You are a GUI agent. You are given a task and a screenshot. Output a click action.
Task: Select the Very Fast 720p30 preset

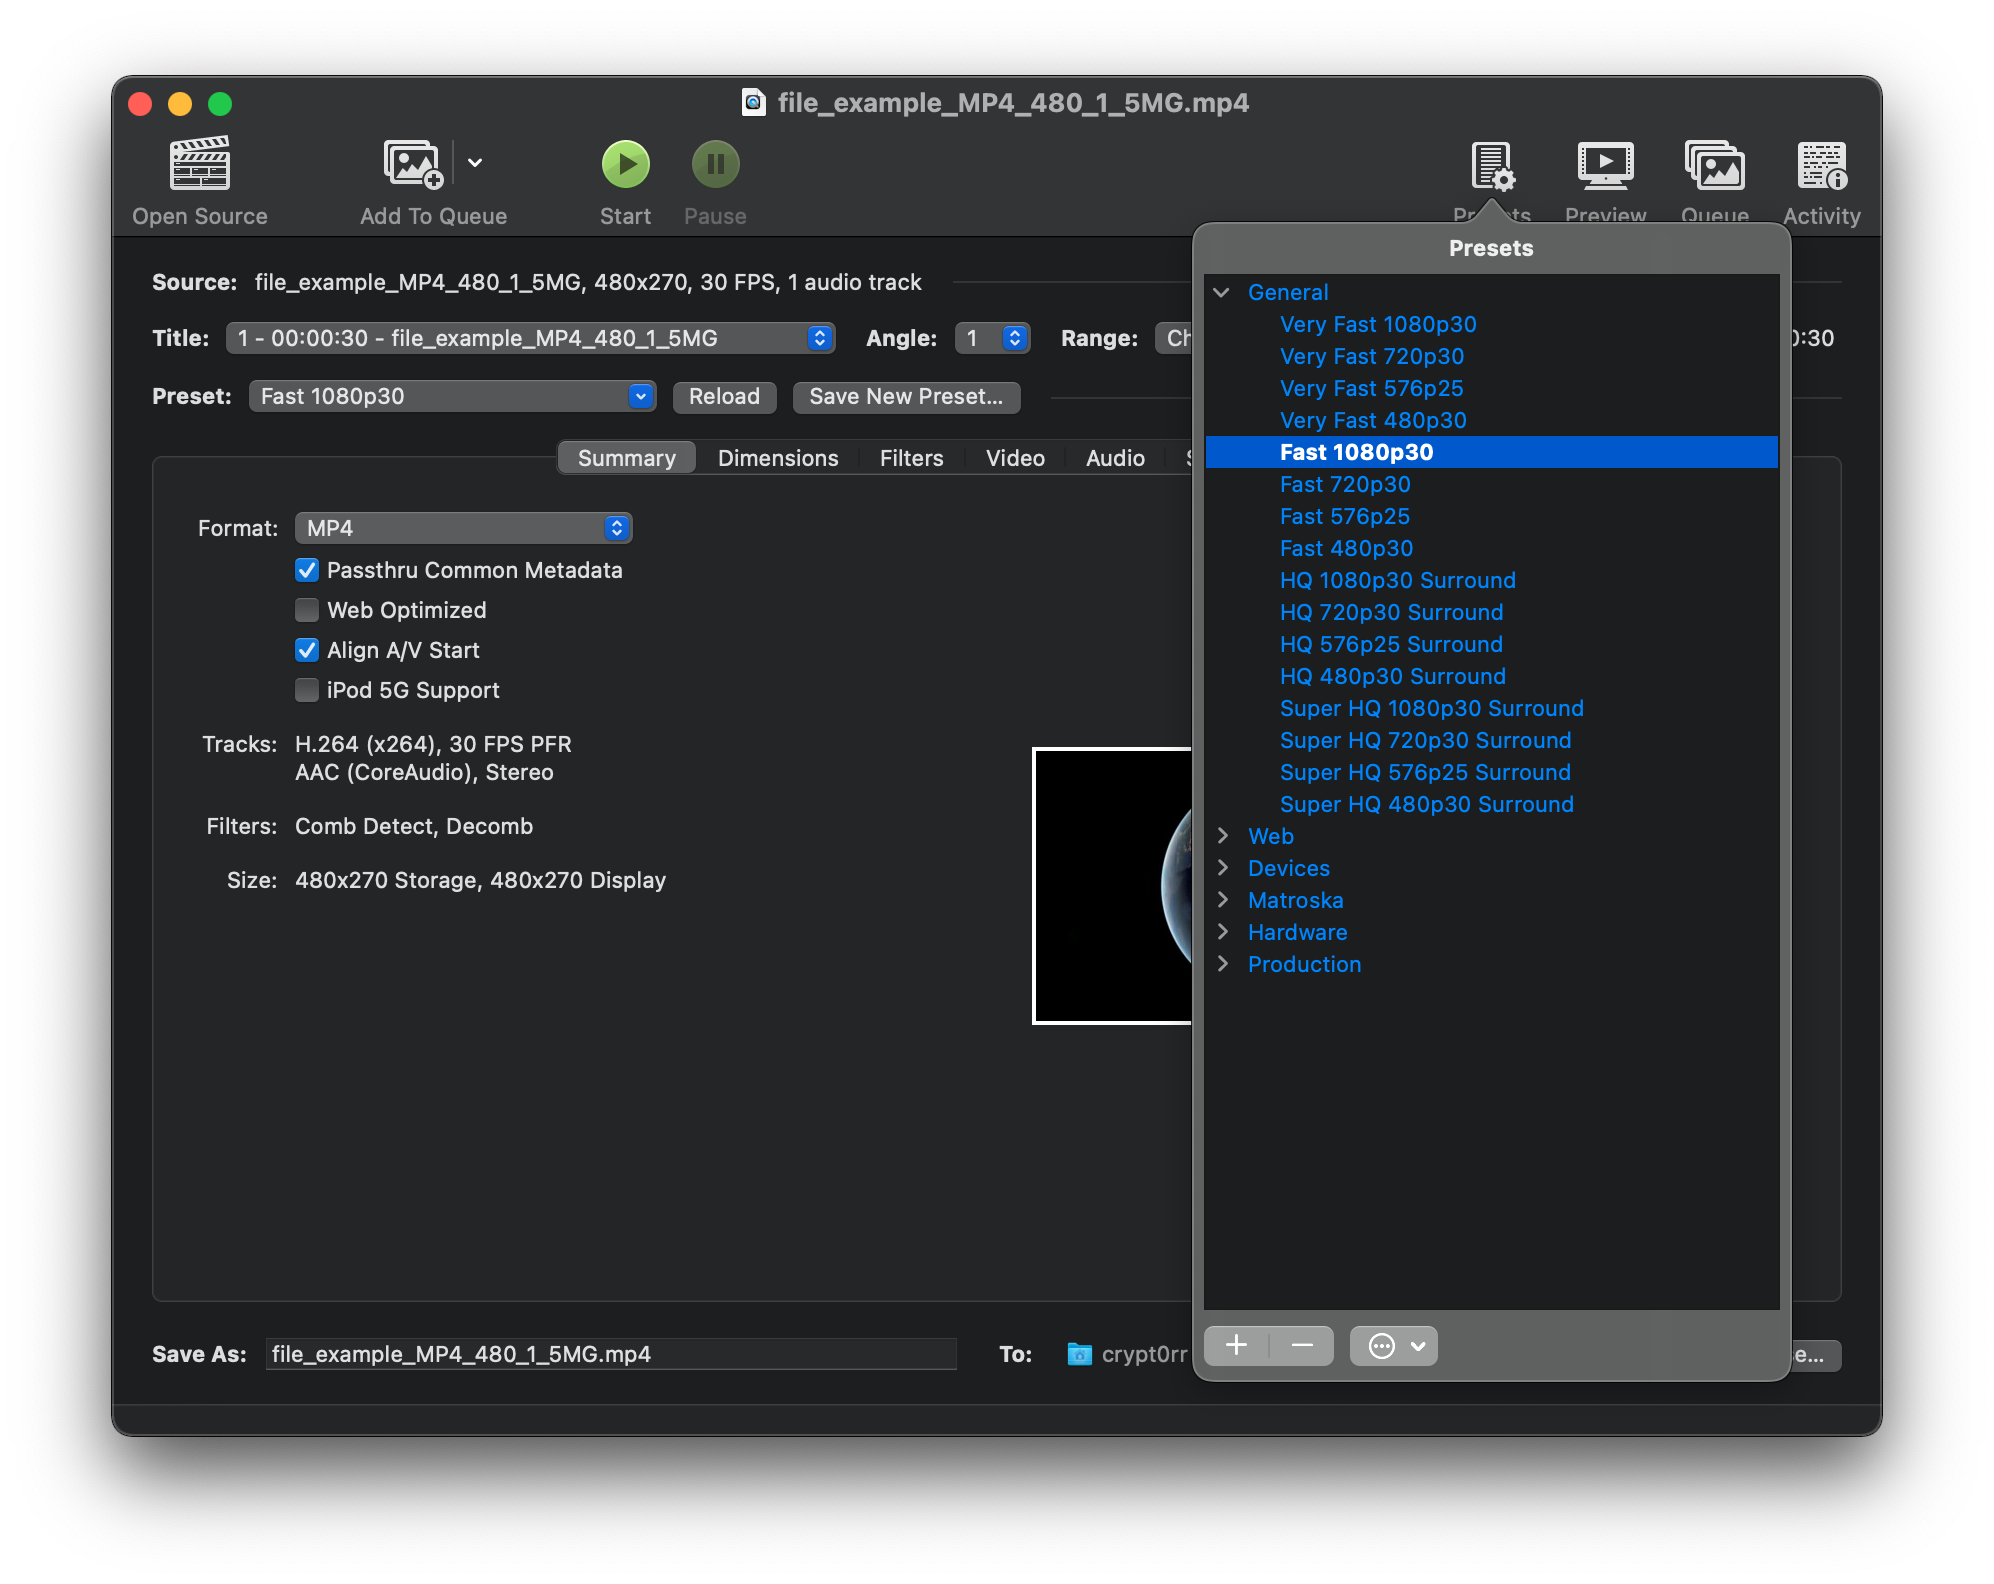(x=1372, y=356)
